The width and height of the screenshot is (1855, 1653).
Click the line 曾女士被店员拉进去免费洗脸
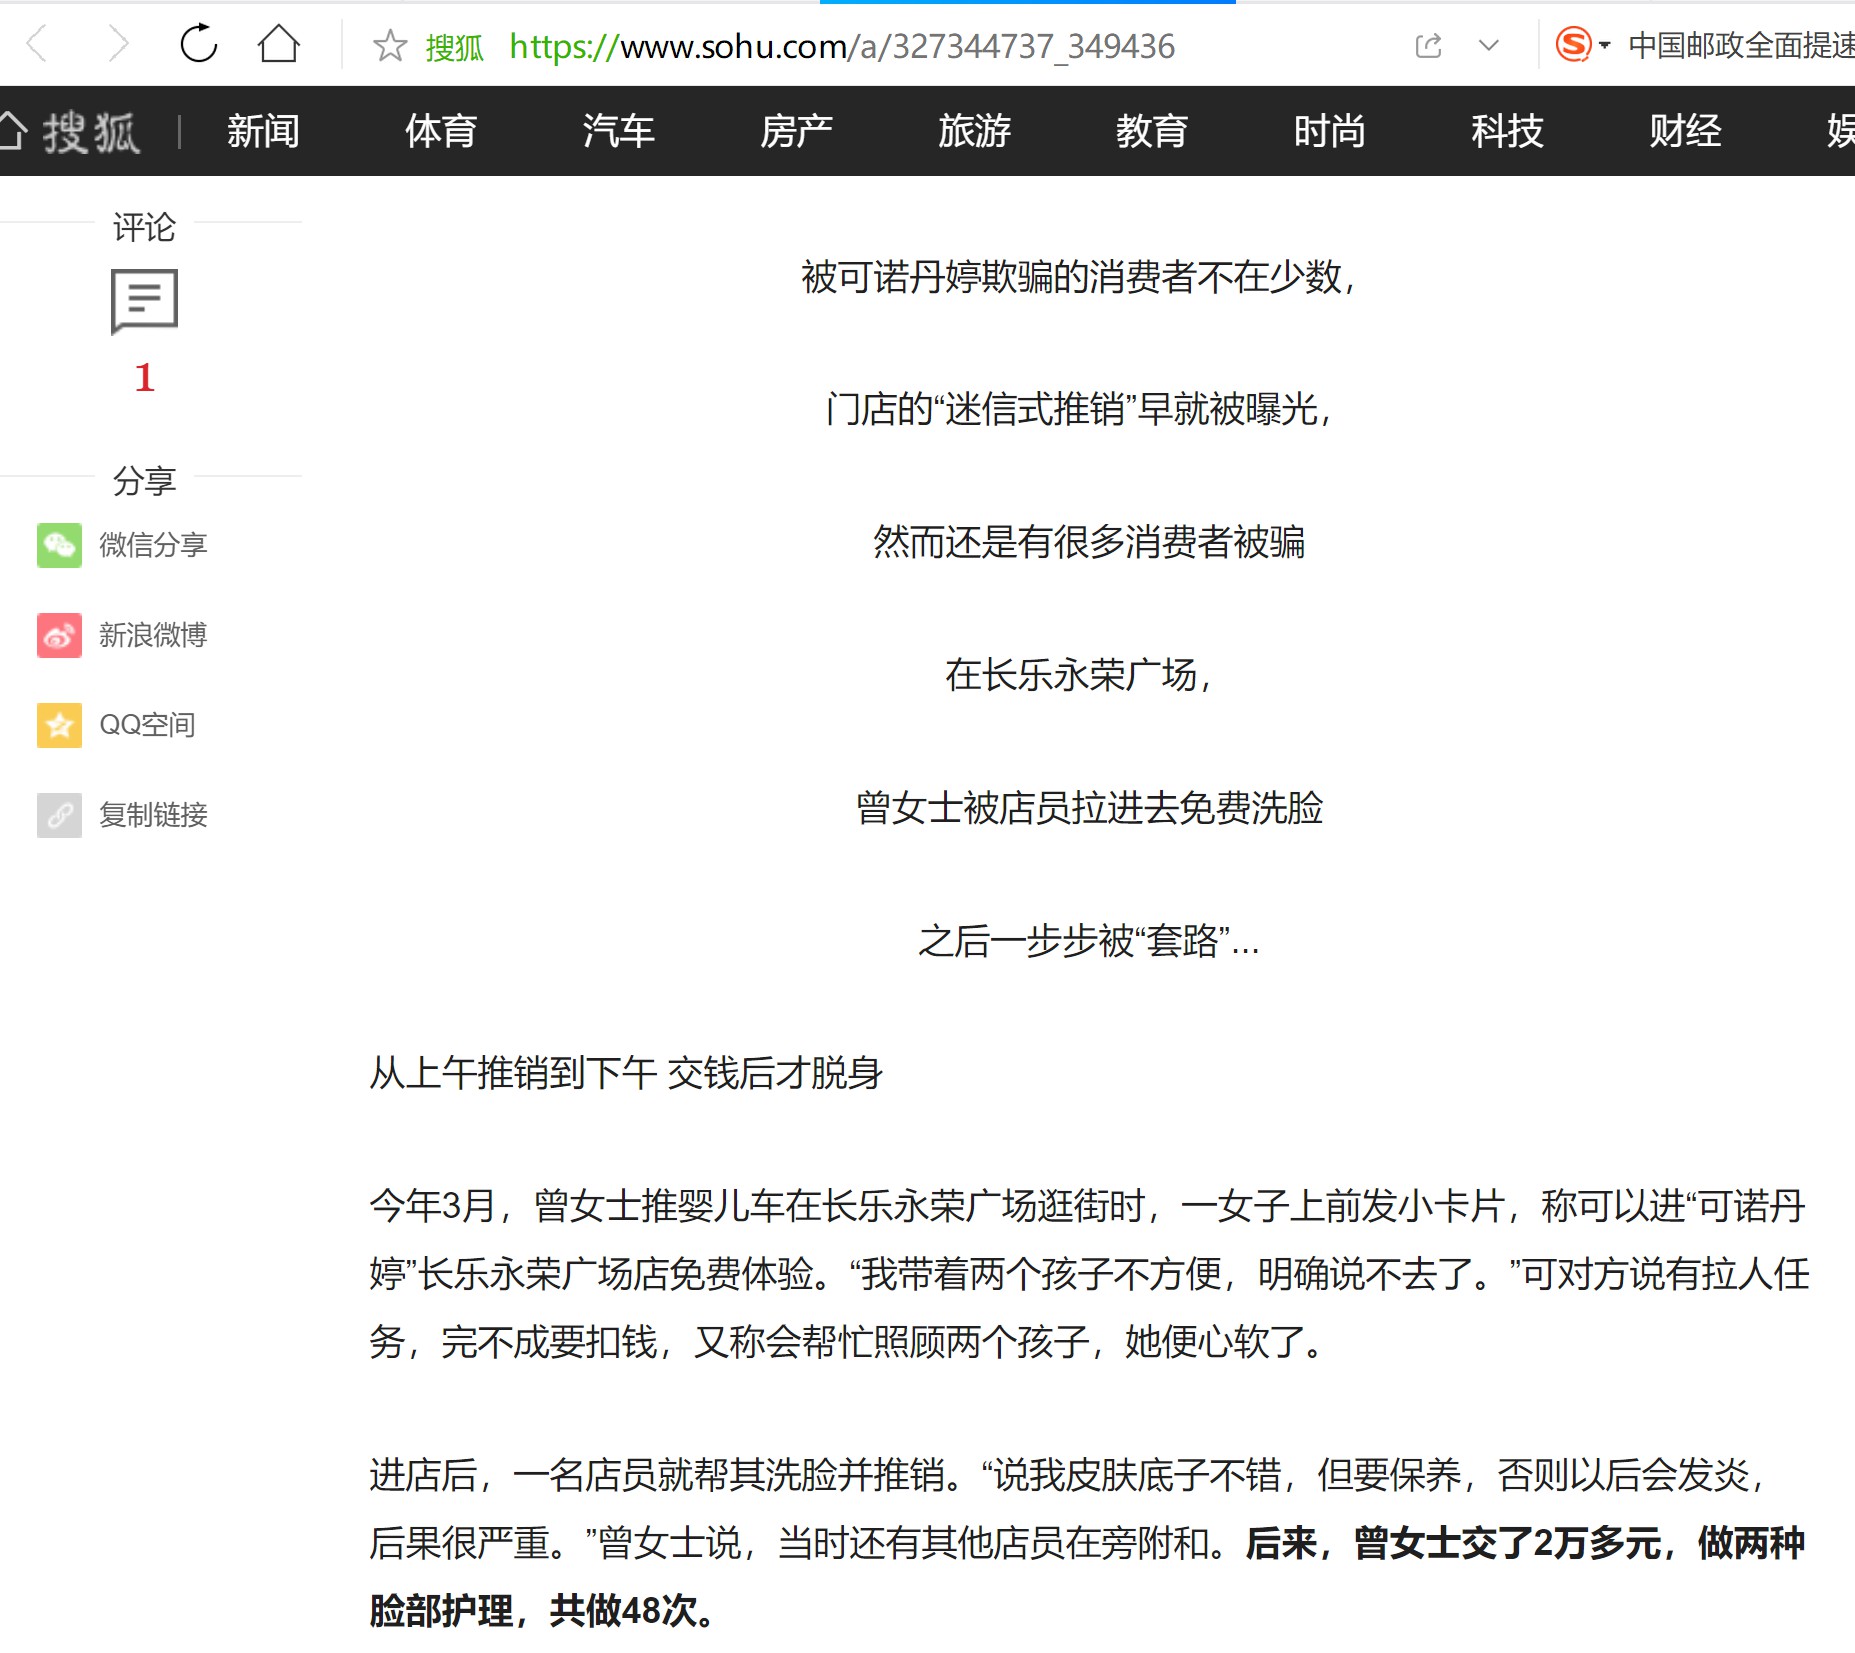point(1089,808)
